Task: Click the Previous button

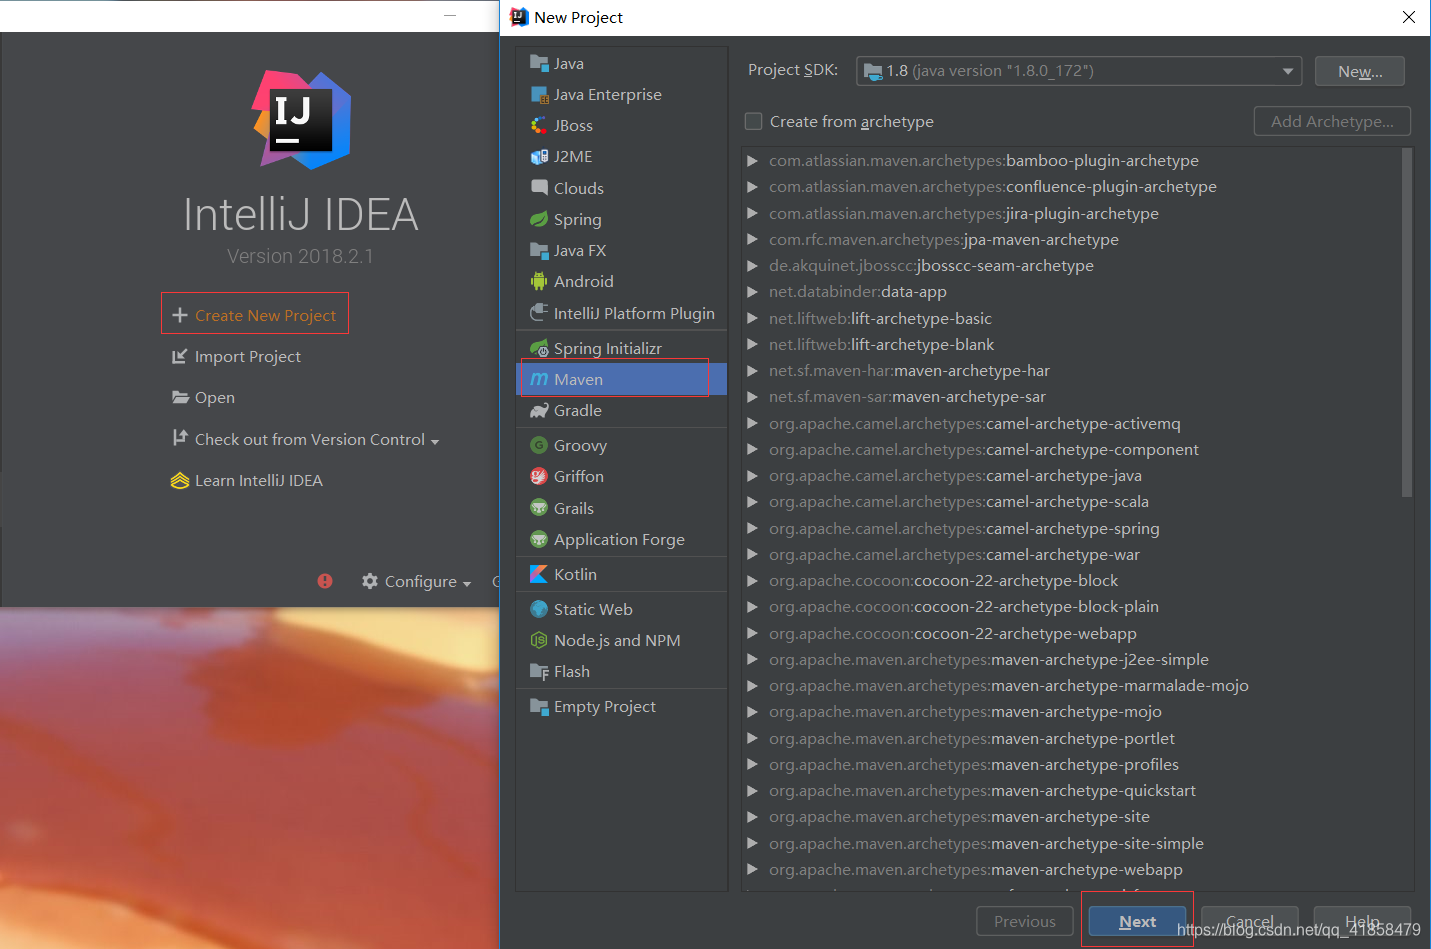Action: click(x=1025, y=921)
